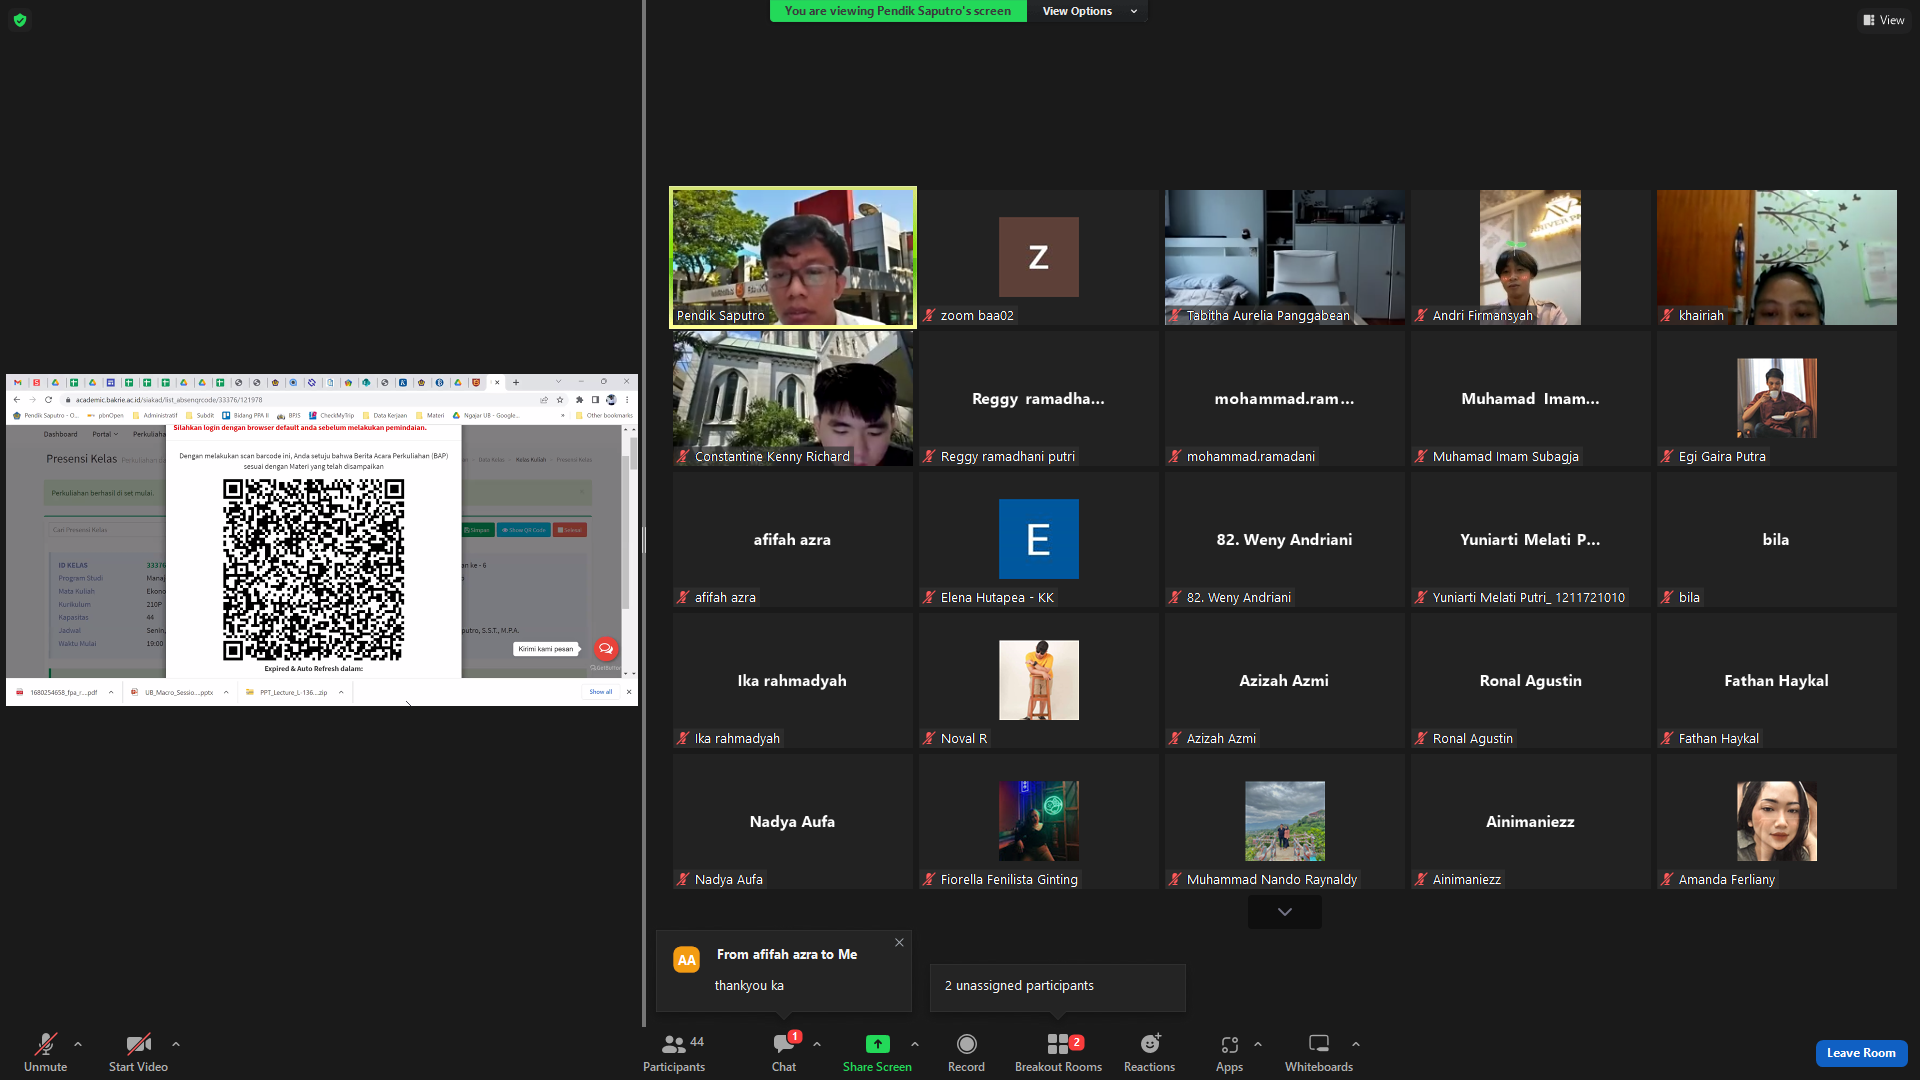Click the QR code in the shared screen
Viewport: 1920px width, 1080px height.
(x=313, y=569)
